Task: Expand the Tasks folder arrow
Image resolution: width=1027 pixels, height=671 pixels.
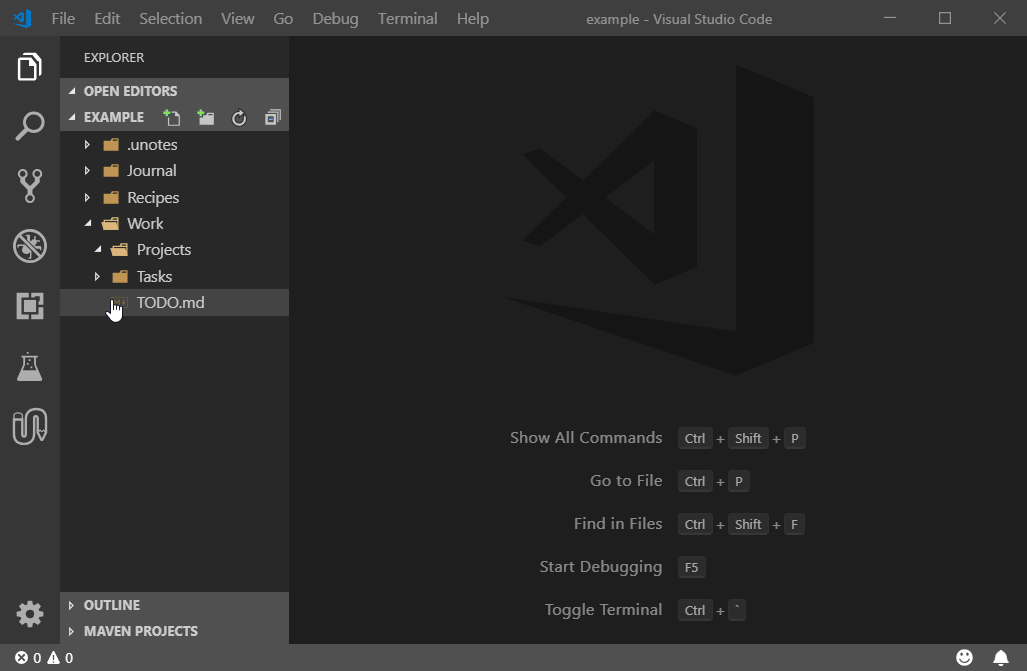Action: 97,277
